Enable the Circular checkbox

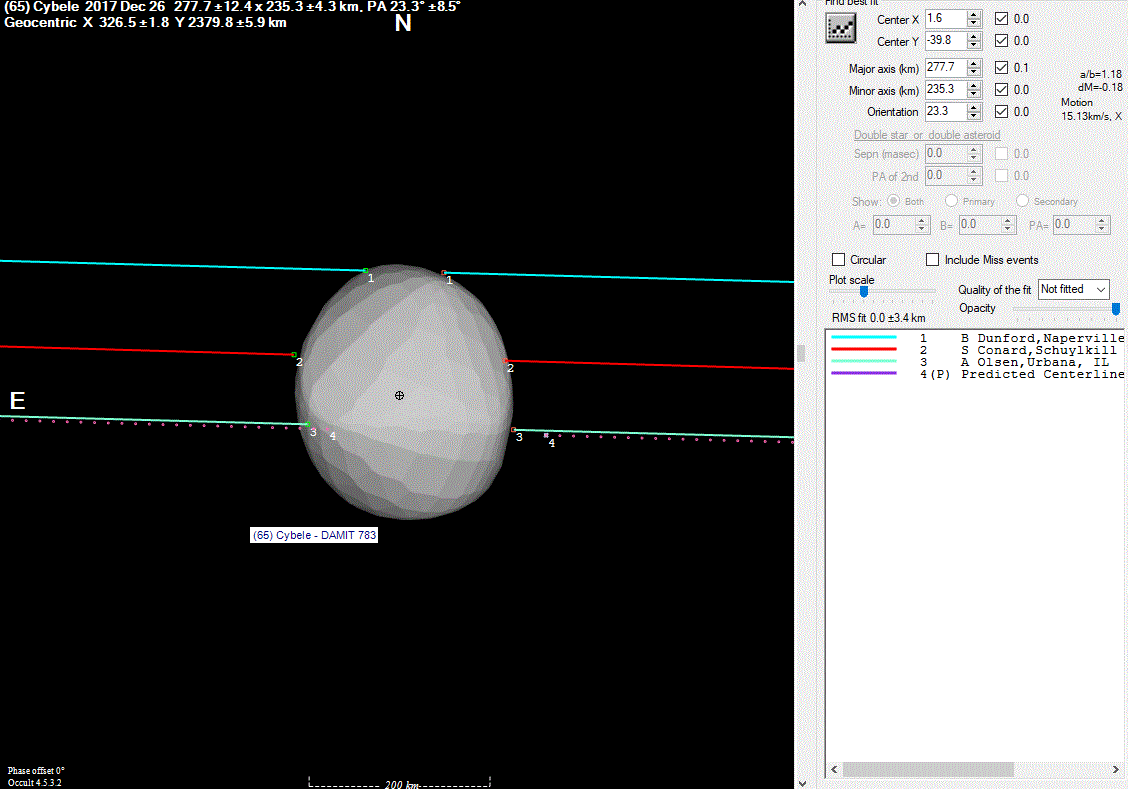839,260
